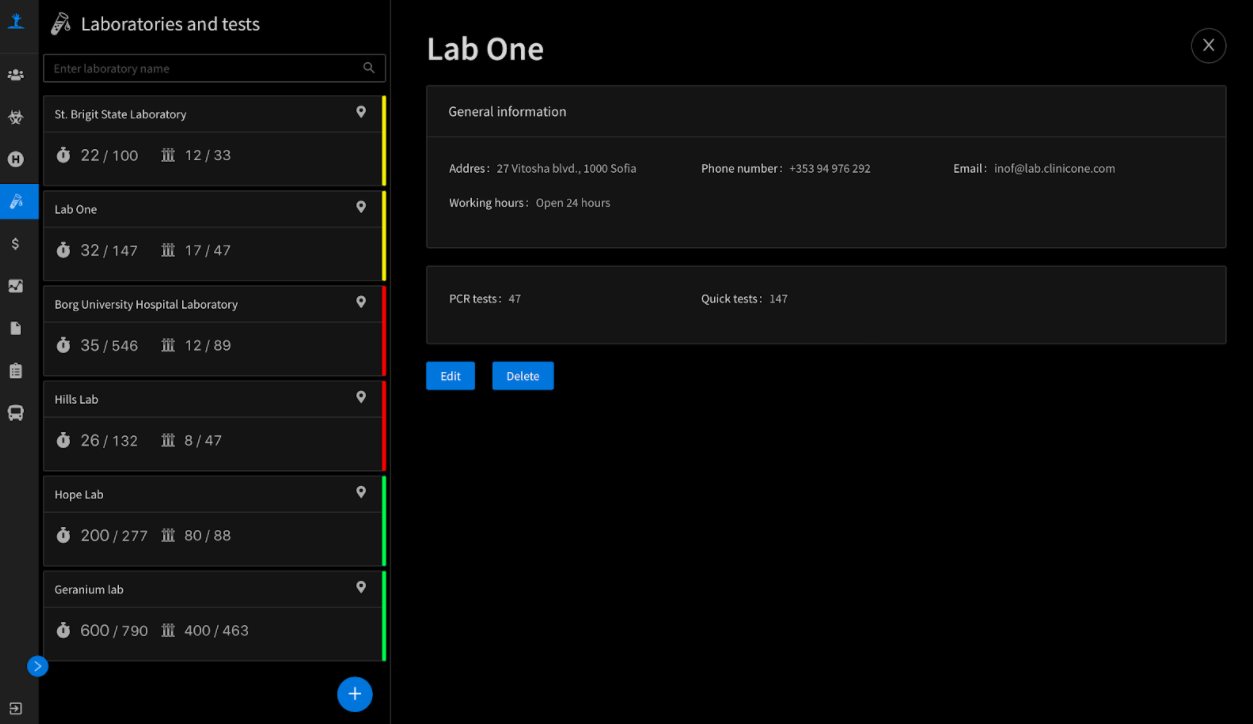Show Hope Lab location pin

361,492
